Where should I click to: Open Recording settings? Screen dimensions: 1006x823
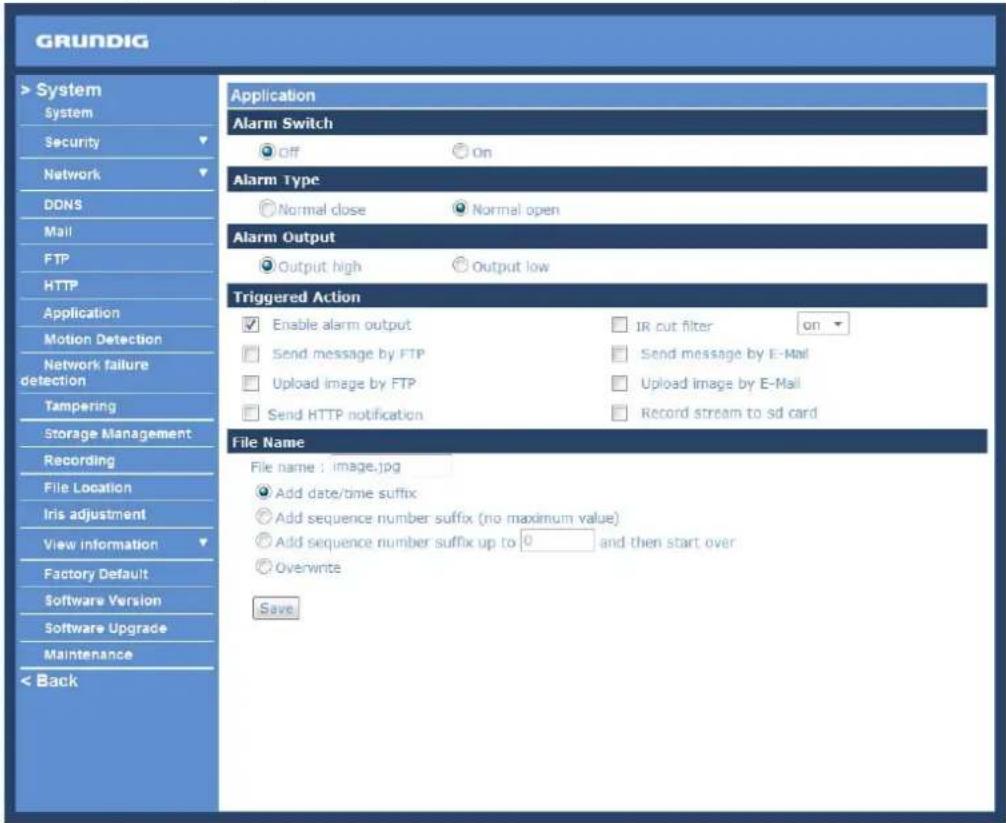coord(80,461)
